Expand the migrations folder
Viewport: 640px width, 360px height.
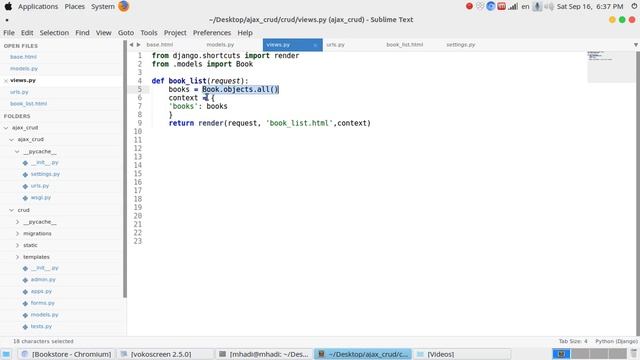coord(17,233)
